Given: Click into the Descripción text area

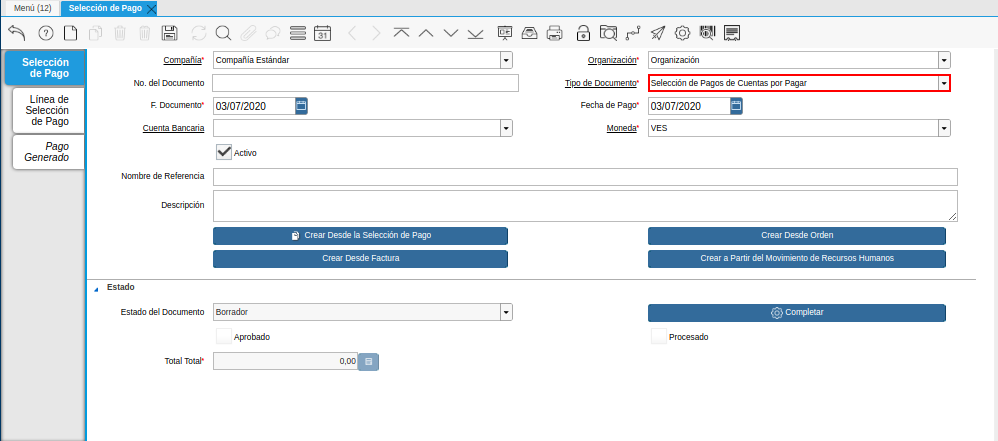Looking at the screenshot, I should coord(585,206).
